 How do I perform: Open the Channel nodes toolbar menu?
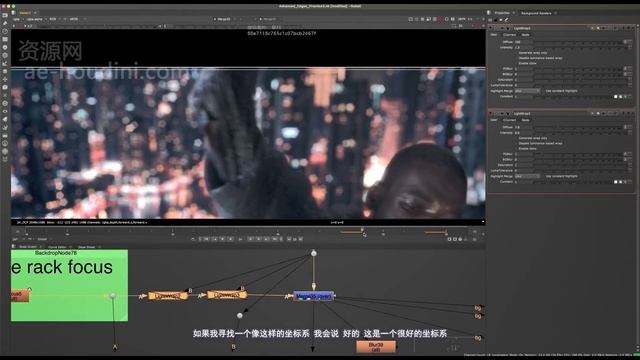(5, 39)
